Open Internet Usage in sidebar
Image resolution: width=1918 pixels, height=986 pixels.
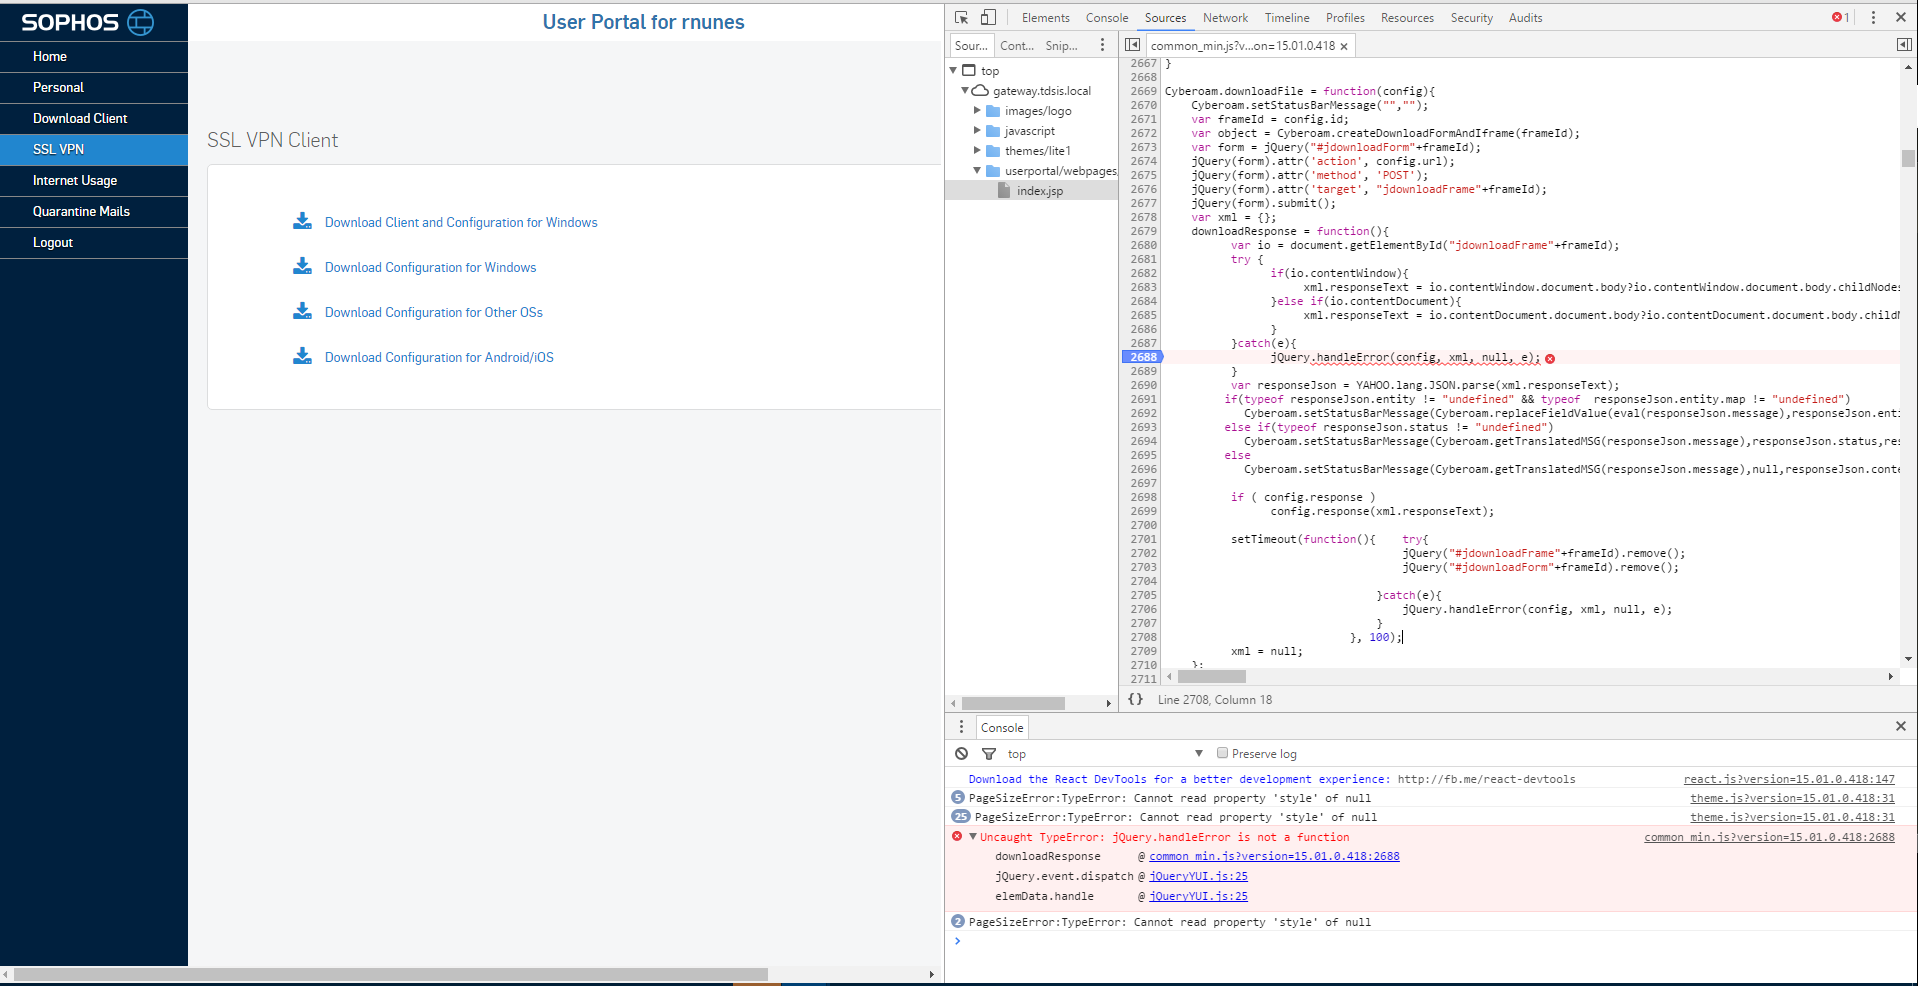coord(94,180)
